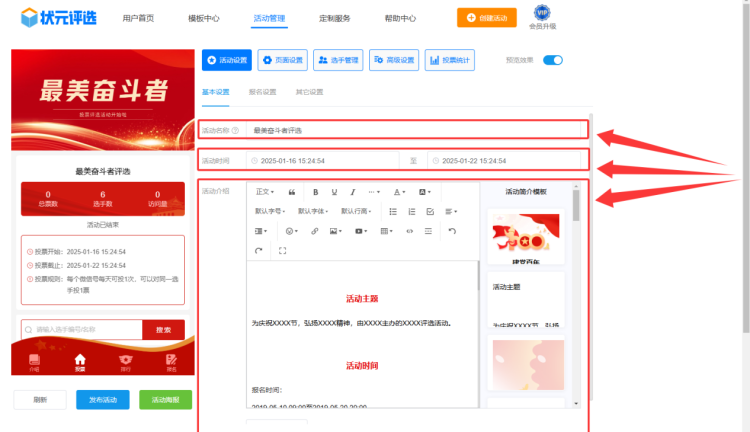Click the VIP 会员升级 badge icon
This screenshot has width=750, height=432.
tap(541, 13)
